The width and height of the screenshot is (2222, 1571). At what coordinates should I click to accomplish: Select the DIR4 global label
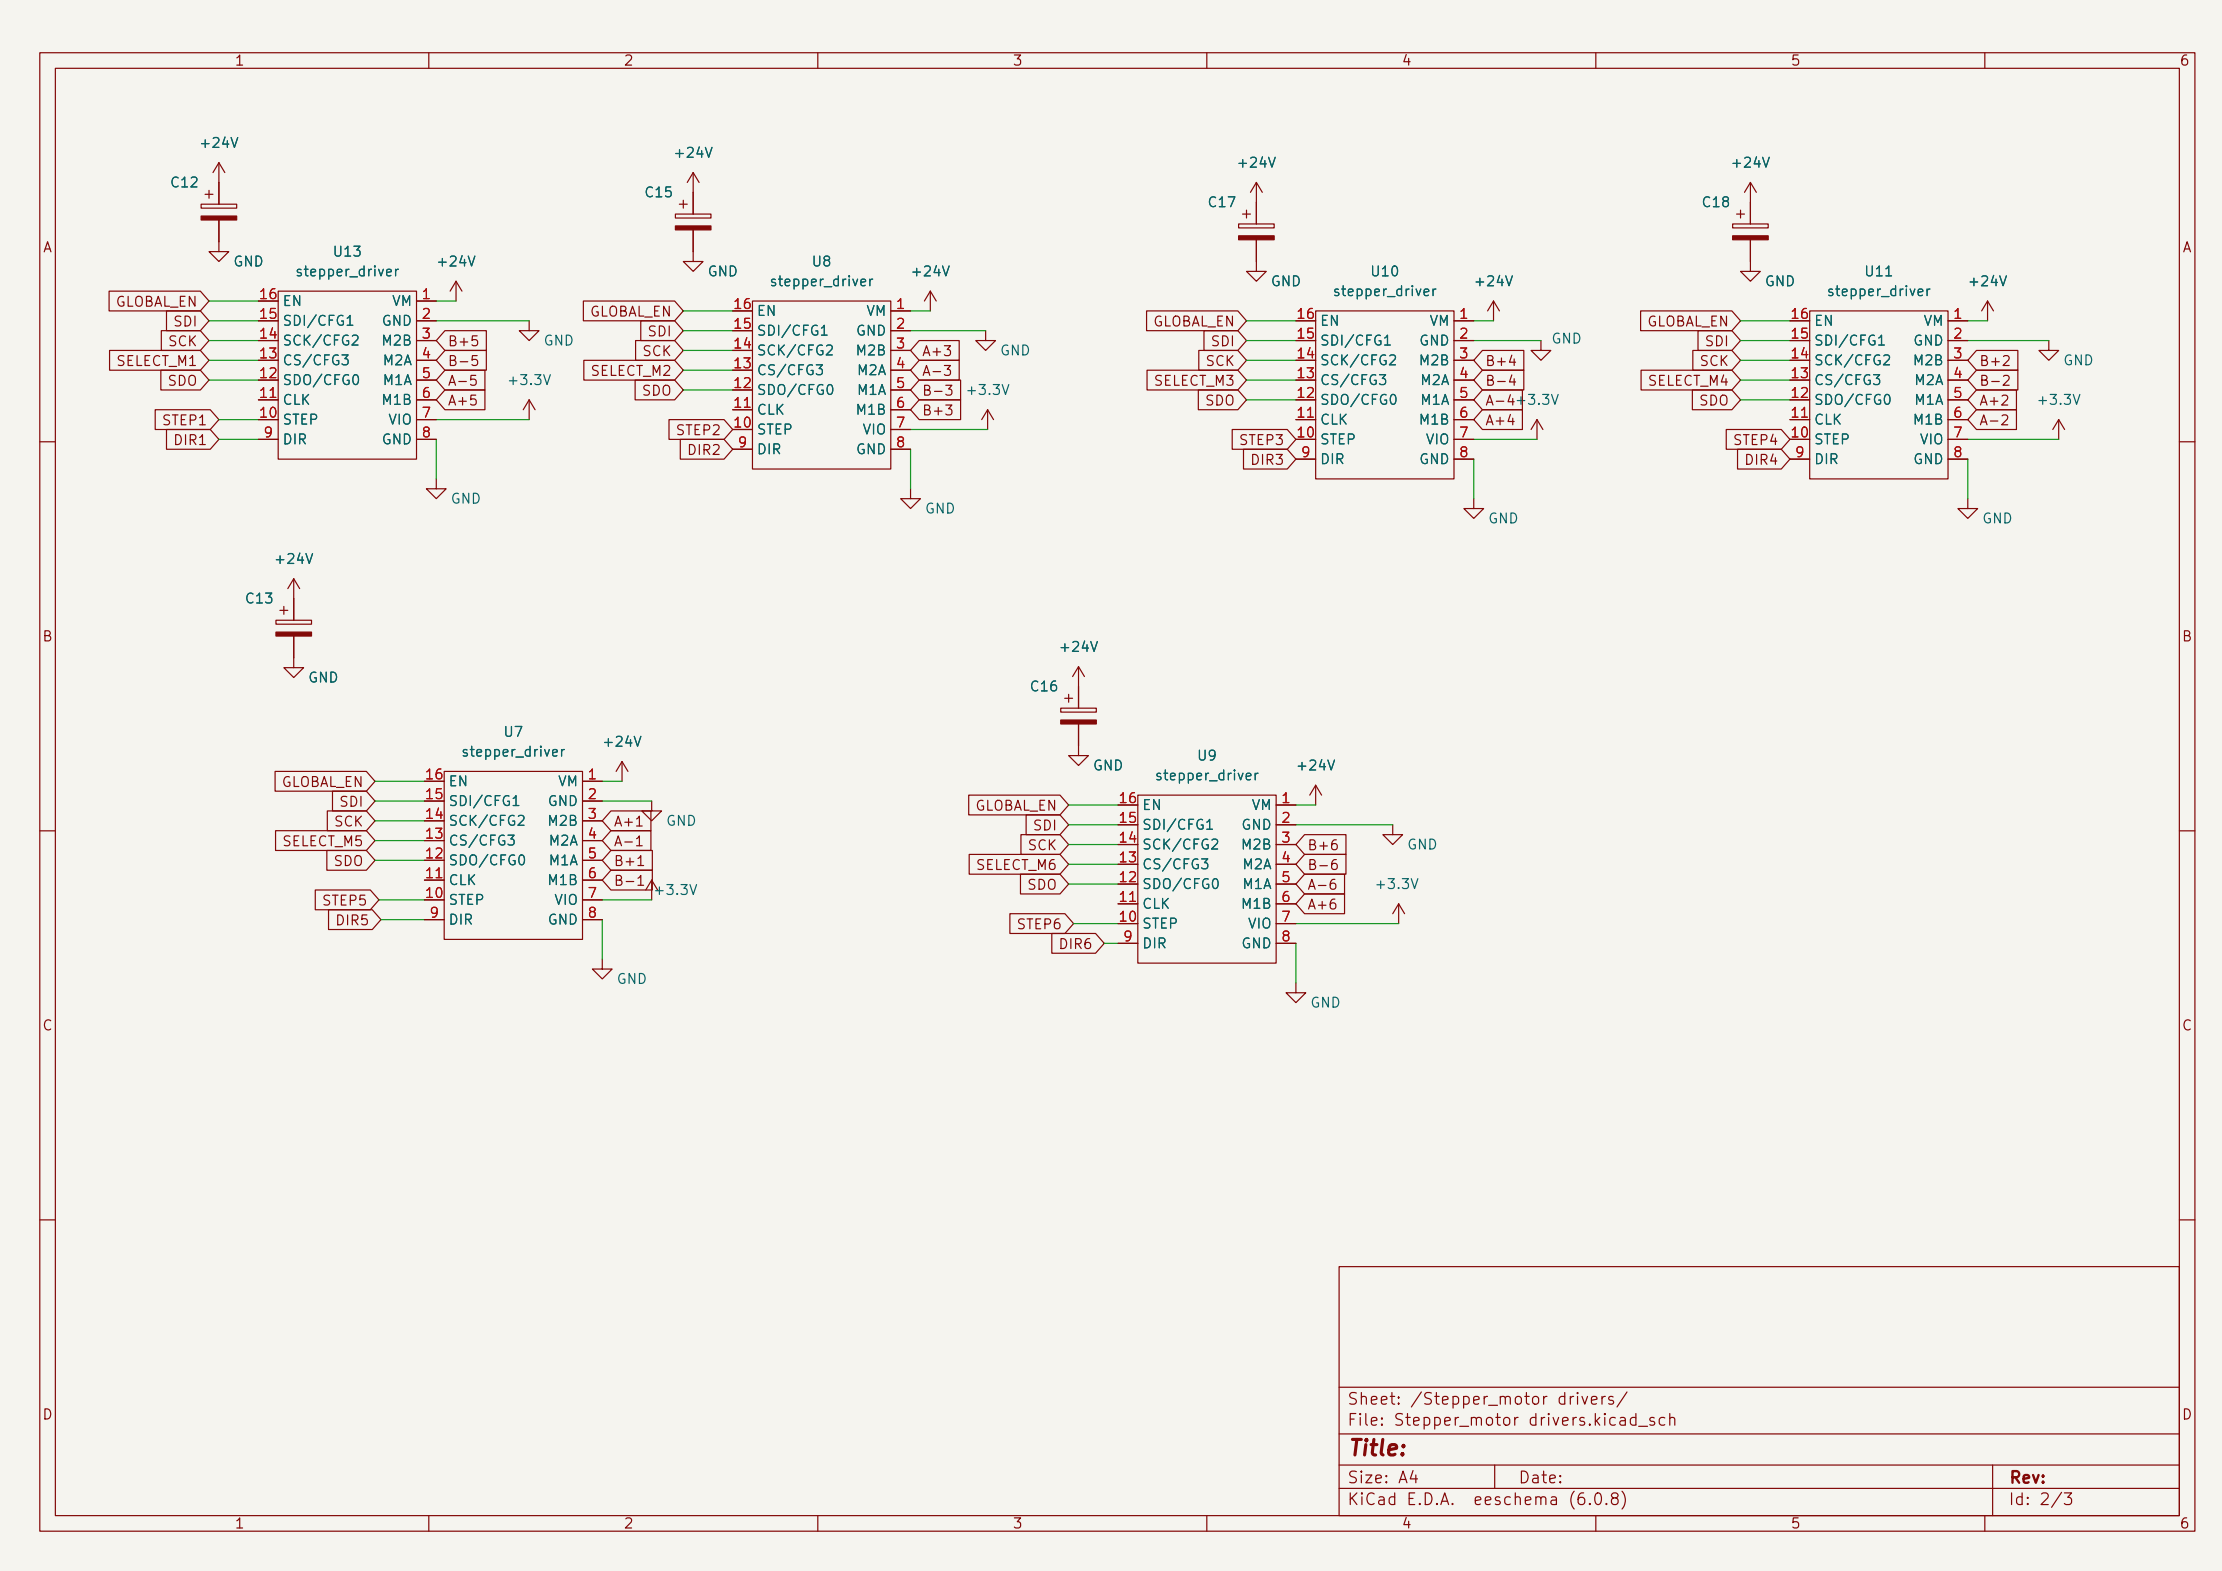tap(1761, 460)
